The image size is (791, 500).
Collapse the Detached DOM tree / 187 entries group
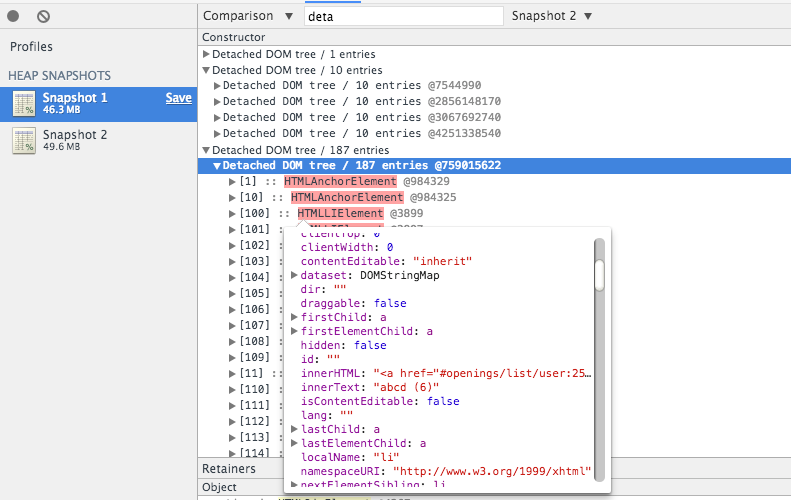pyautogui.click(x=206, y=150)
